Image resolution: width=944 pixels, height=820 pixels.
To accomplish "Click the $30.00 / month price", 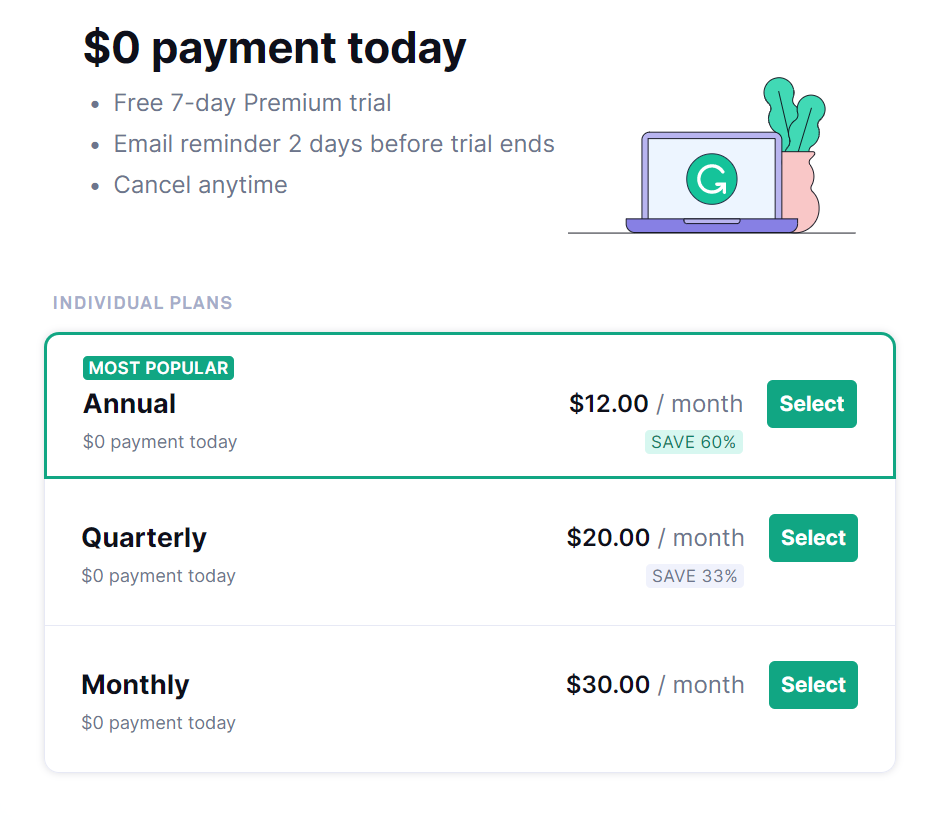I will 655,685.
